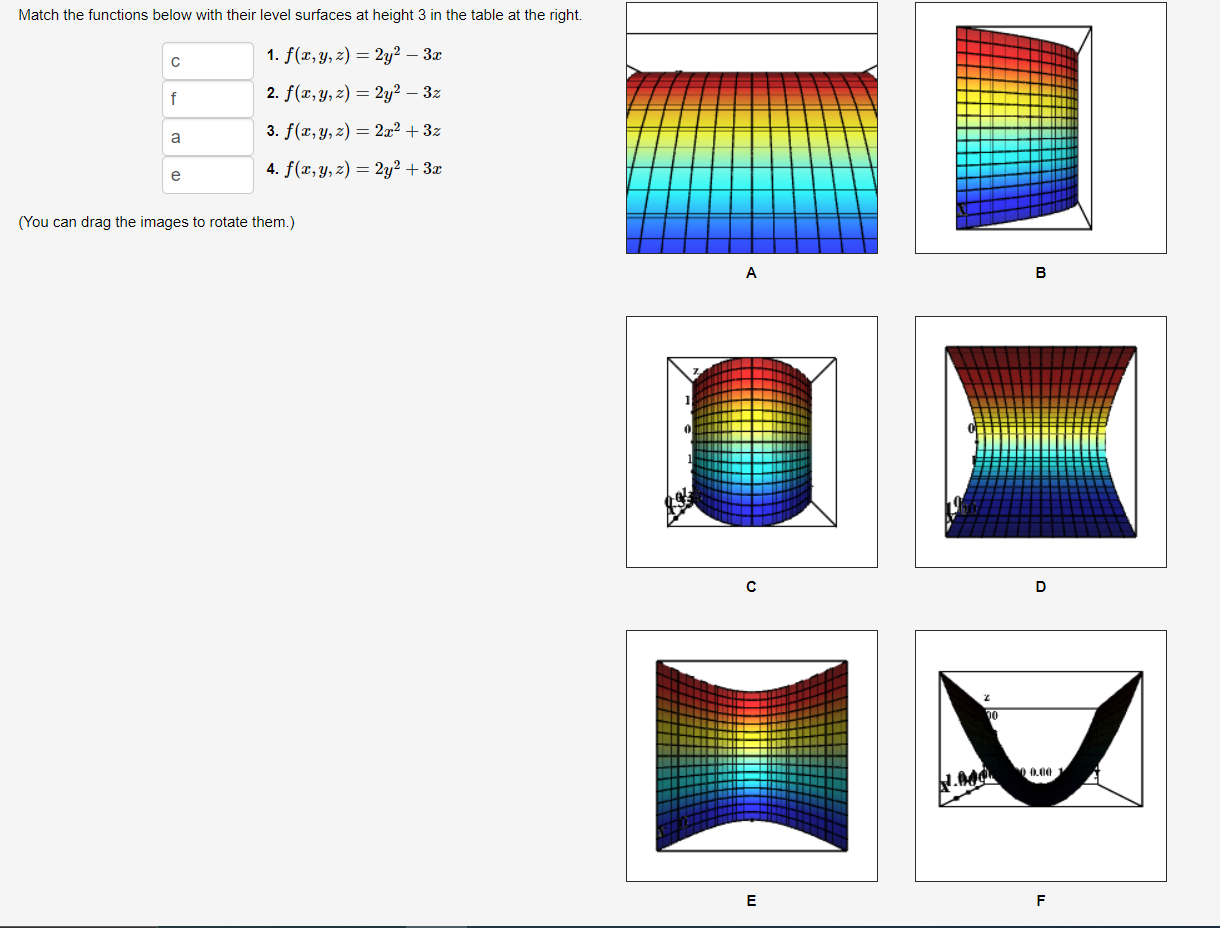Click the answer box for function 4

(208, 175)
